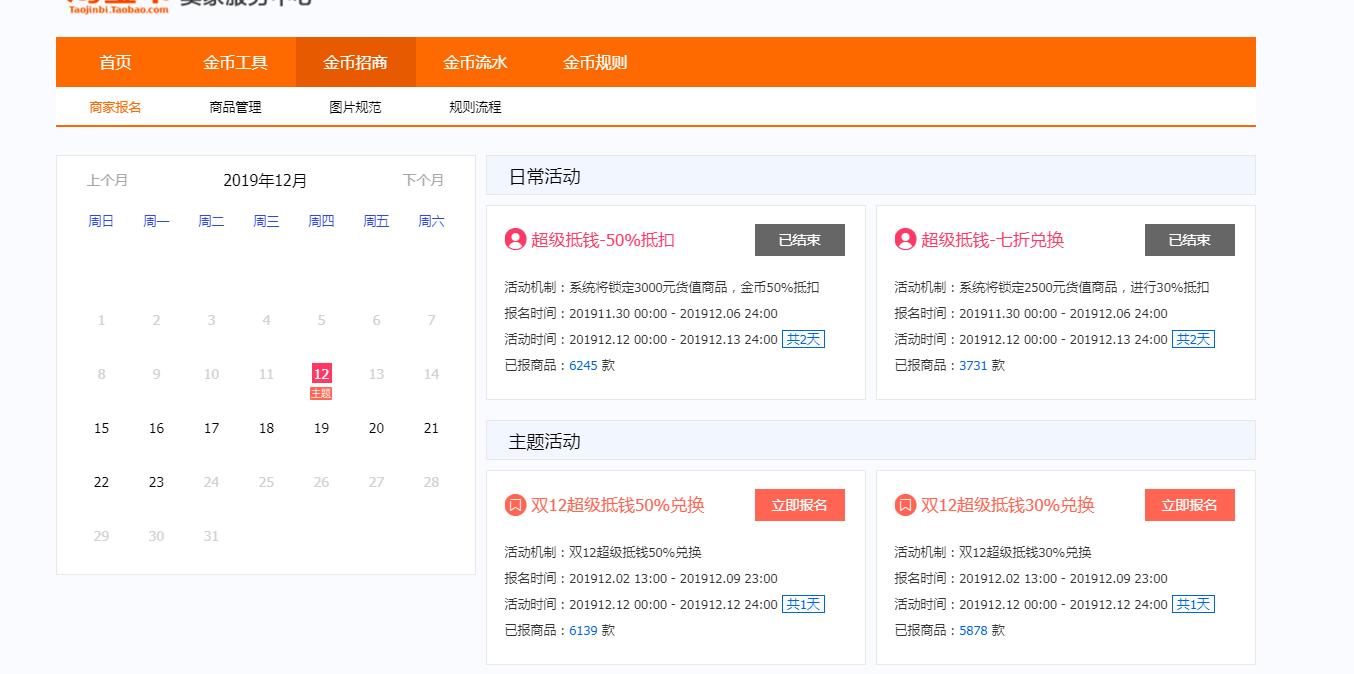
Task: Open the 金币流水 tab
Action: coord(475,61)
